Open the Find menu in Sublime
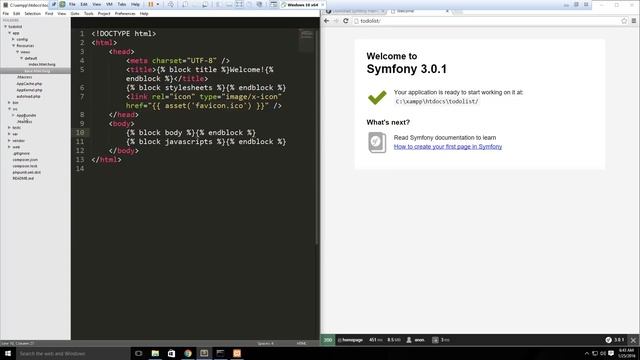 pos(49,13)
